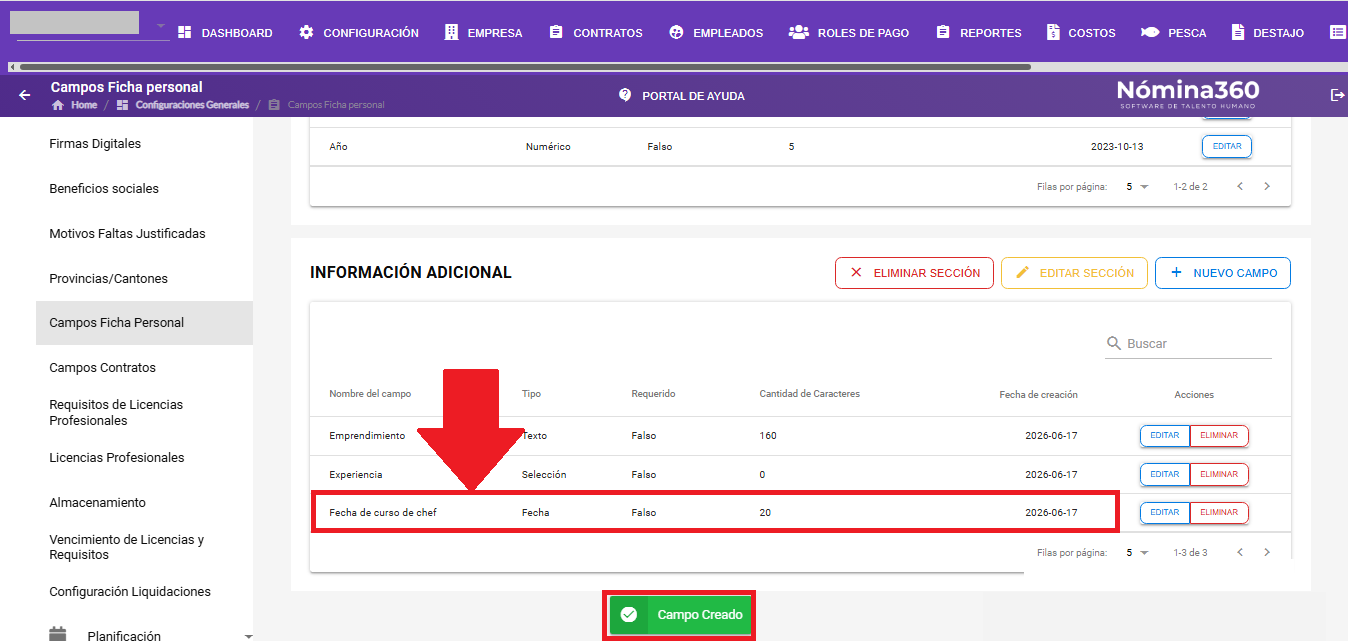Click the Costos document icon
The width and height of the screenshot is (1348, 641).
(x=1053, y=32)
